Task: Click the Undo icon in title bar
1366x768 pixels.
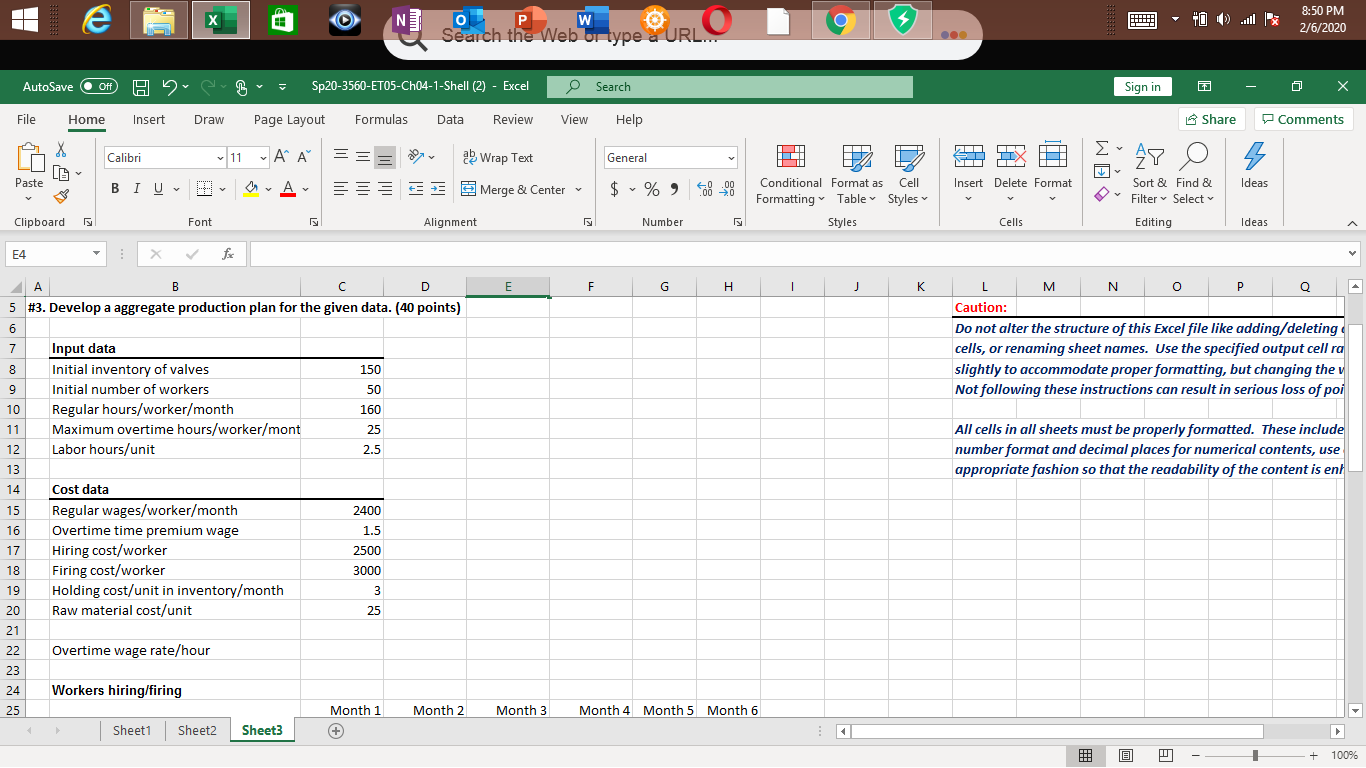Action: [x=172, y=87]
